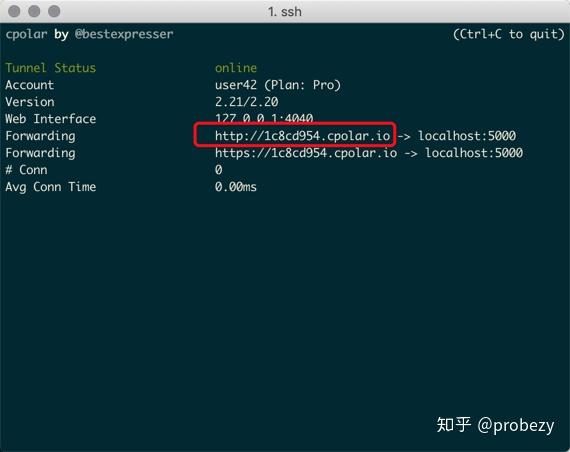Click the 0.00ms average time value
This screenshot has width=570, height=452.
click(x=236, y=187)
